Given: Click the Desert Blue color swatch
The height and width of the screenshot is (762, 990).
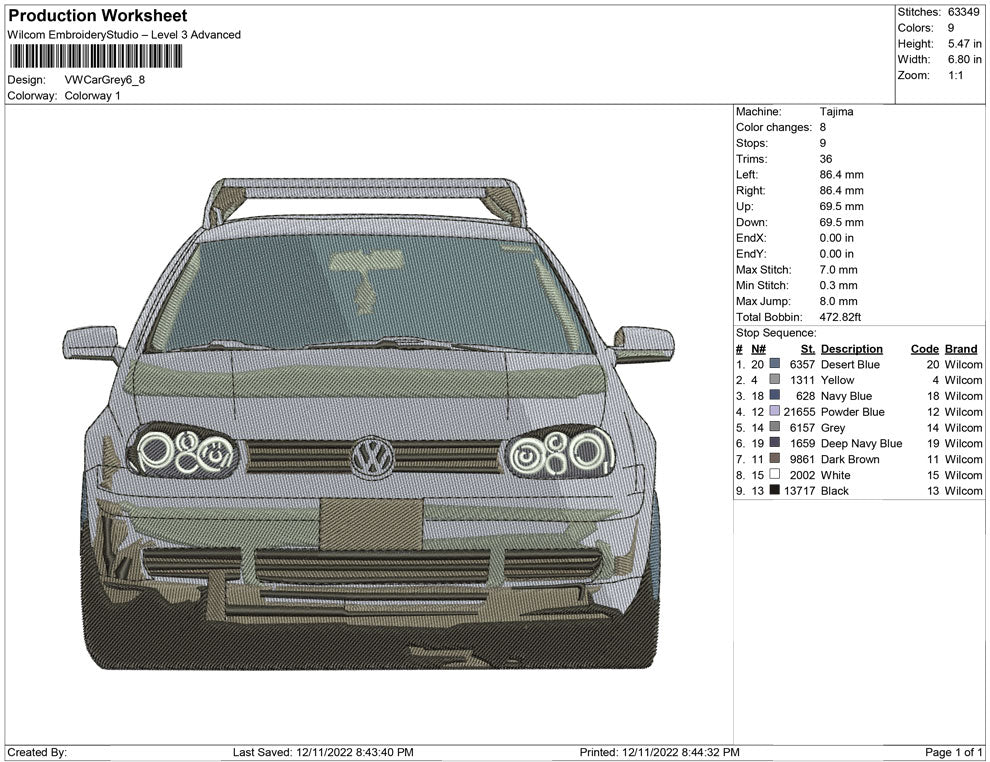Looking at the screenshot, I should (x=775, y=365).
